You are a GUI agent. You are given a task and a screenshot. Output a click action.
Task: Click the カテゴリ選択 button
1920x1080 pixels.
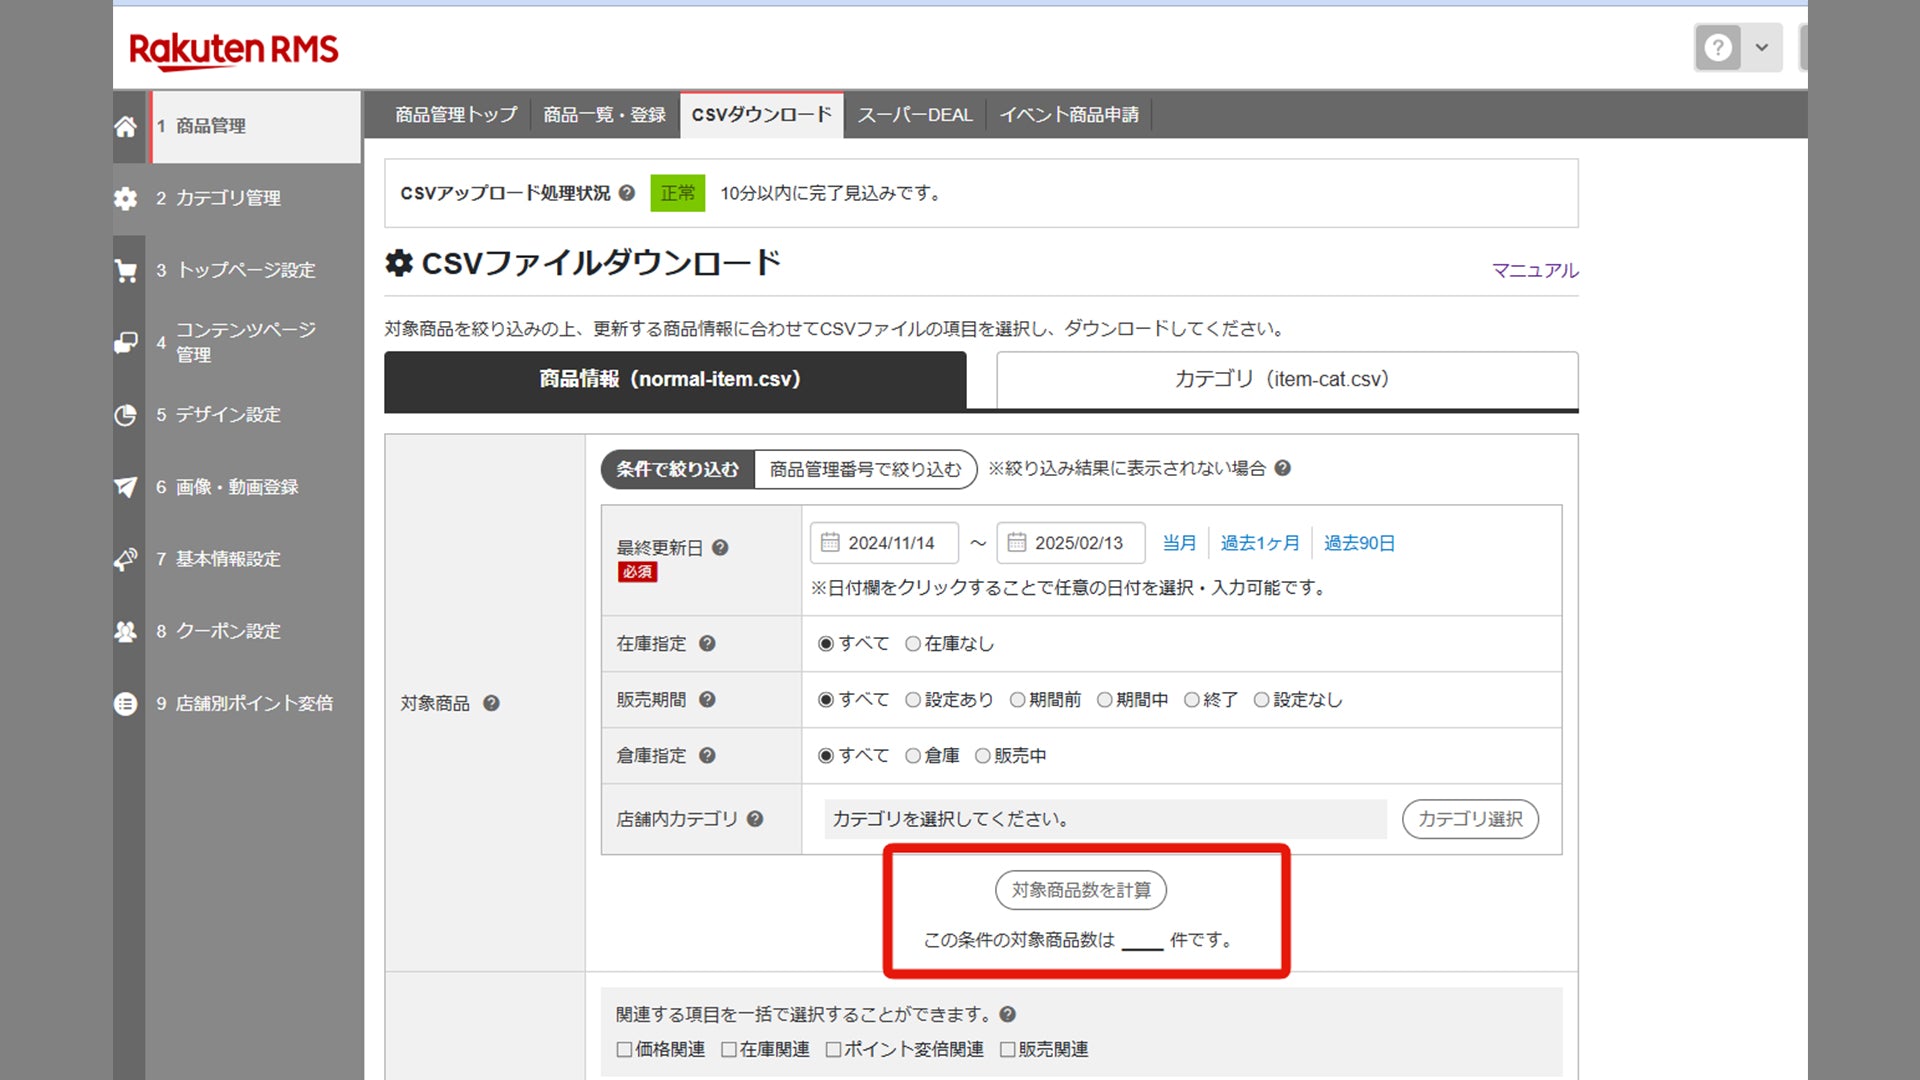point(1470,819)
